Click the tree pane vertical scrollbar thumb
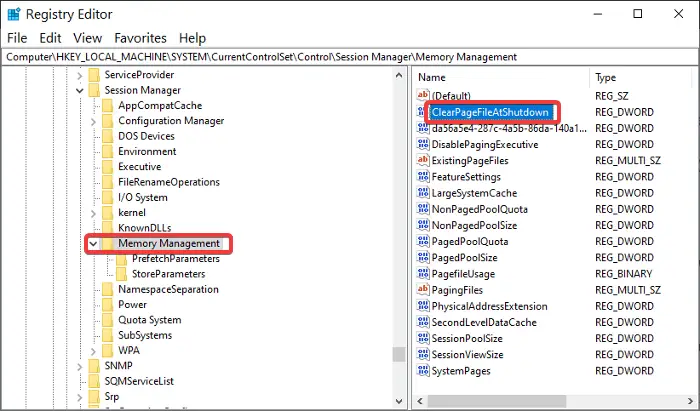700x411 pixels. [x=399, y=354]
